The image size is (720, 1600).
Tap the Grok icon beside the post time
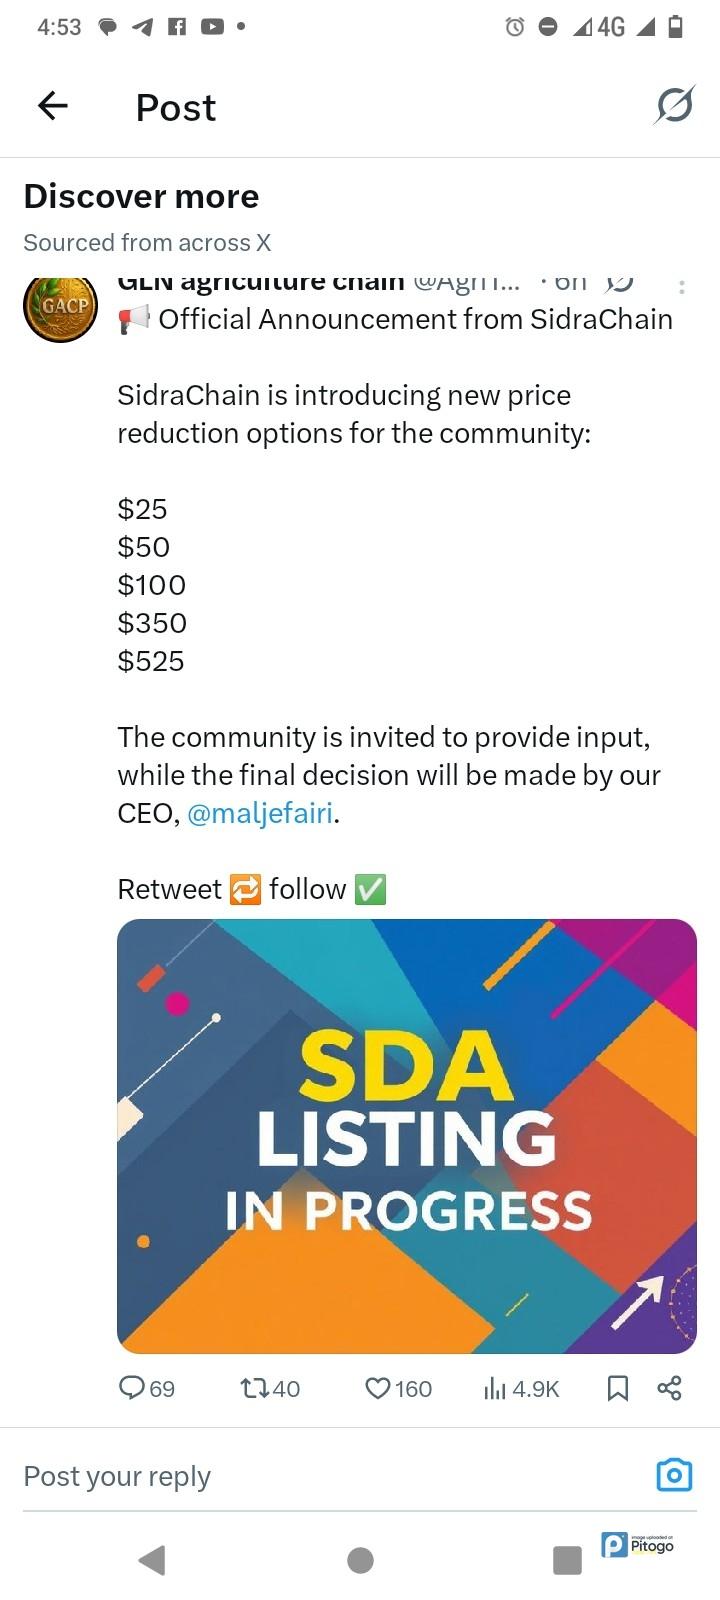coord(621,283)
